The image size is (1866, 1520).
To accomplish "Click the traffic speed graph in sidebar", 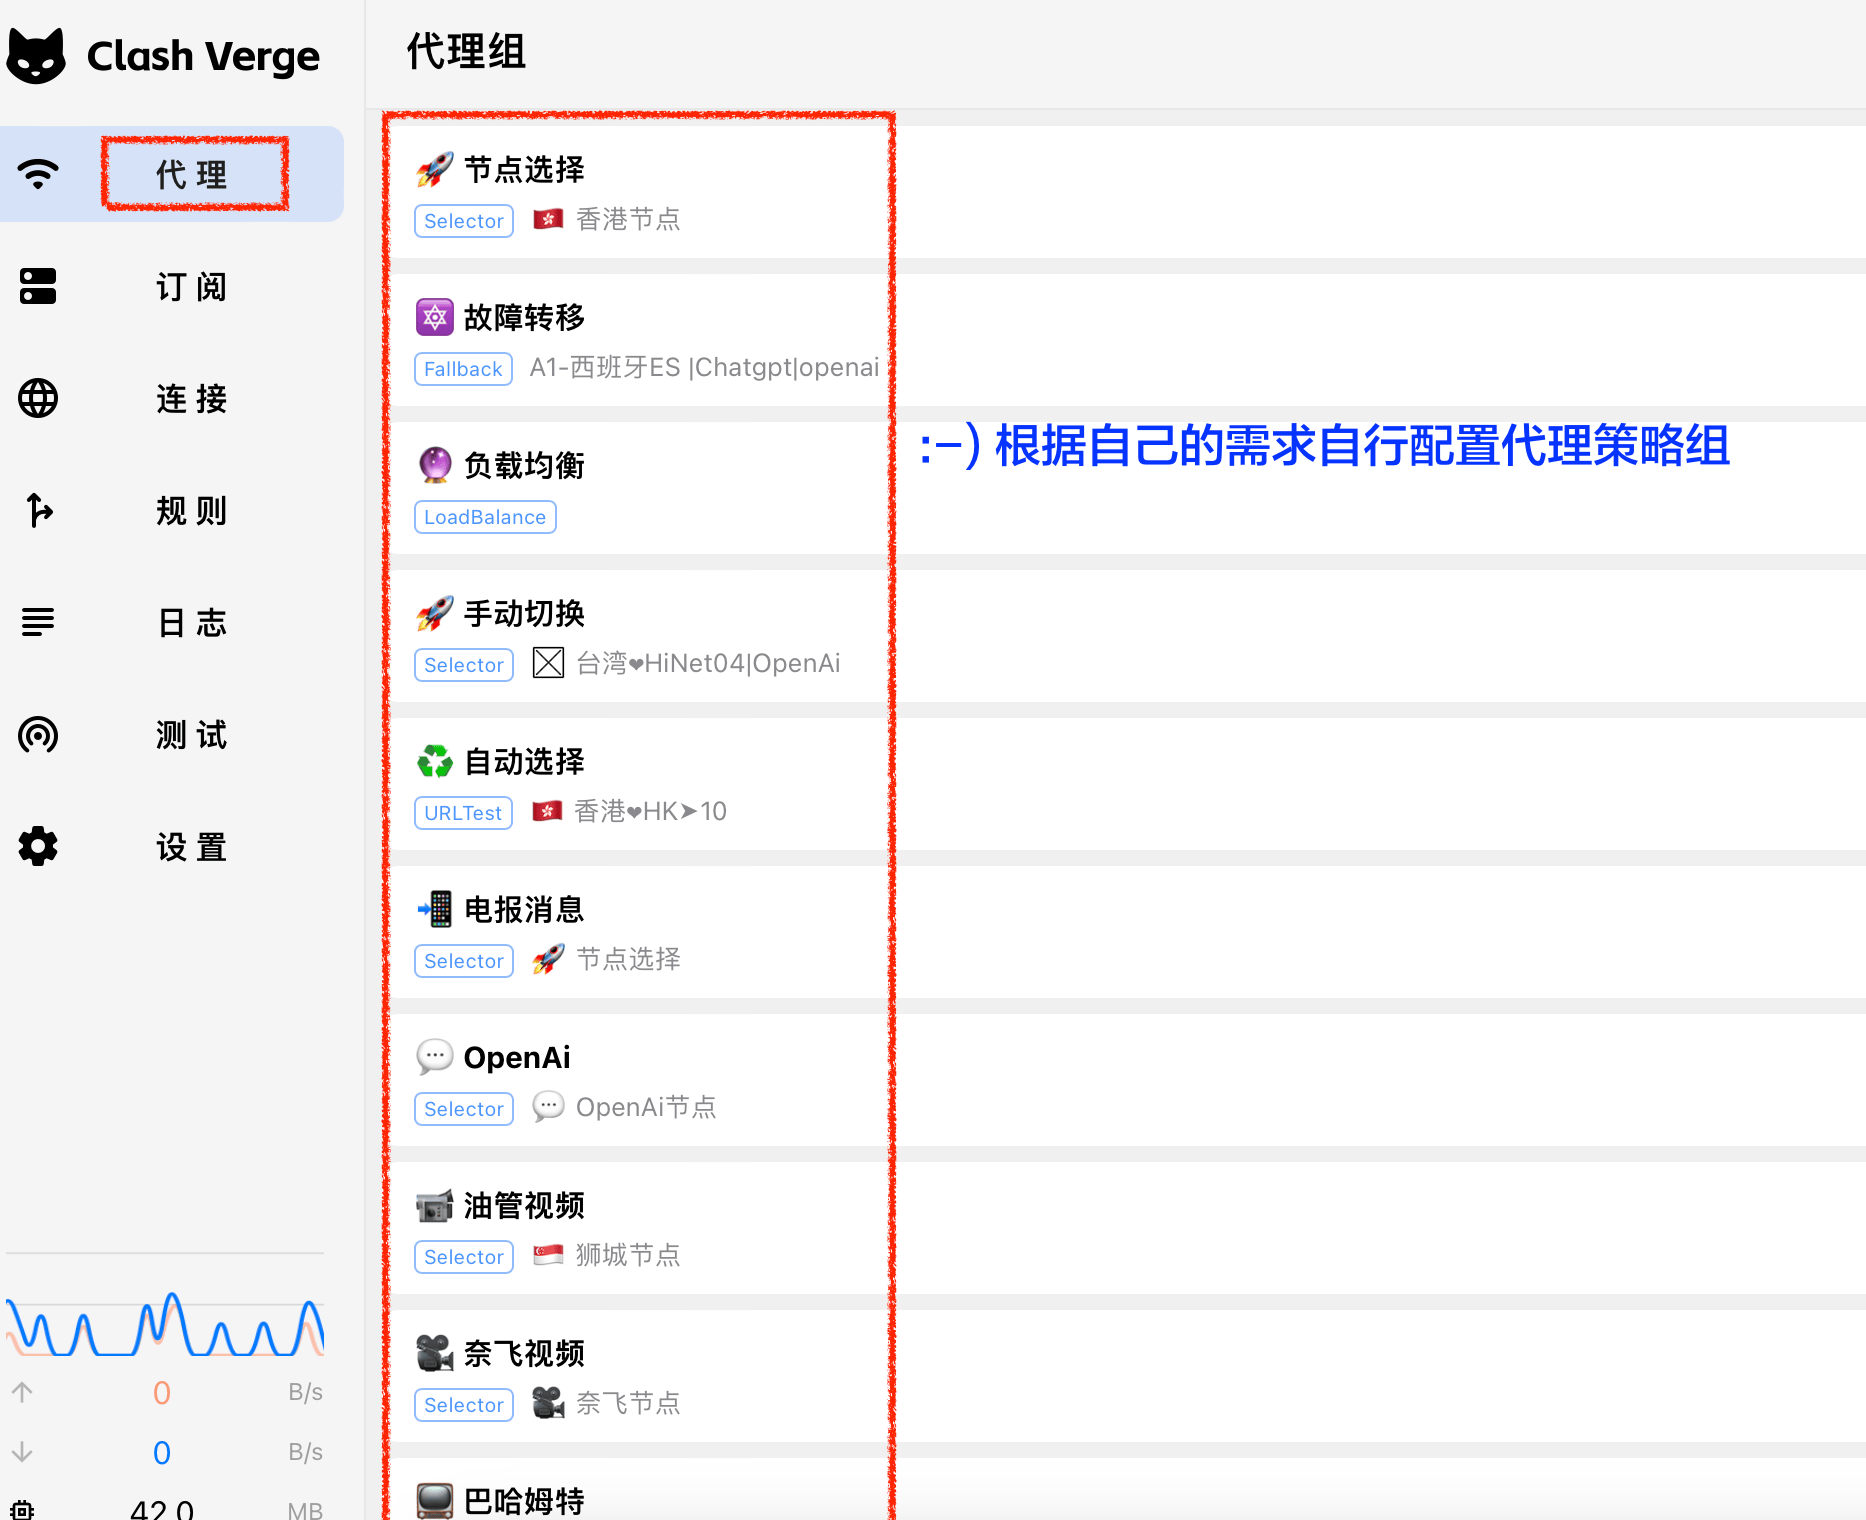I will (165, 1324).
